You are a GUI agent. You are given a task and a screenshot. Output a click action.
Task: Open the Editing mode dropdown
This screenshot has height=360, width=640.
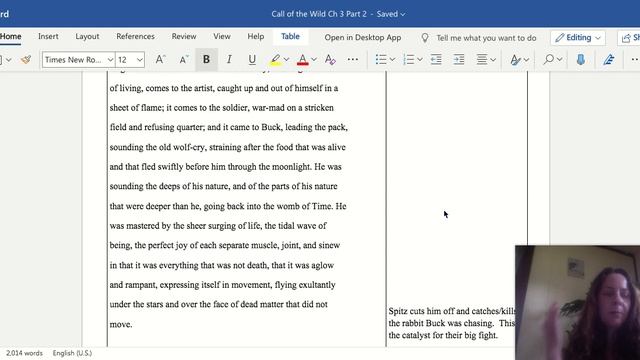(x=578, y=38)
